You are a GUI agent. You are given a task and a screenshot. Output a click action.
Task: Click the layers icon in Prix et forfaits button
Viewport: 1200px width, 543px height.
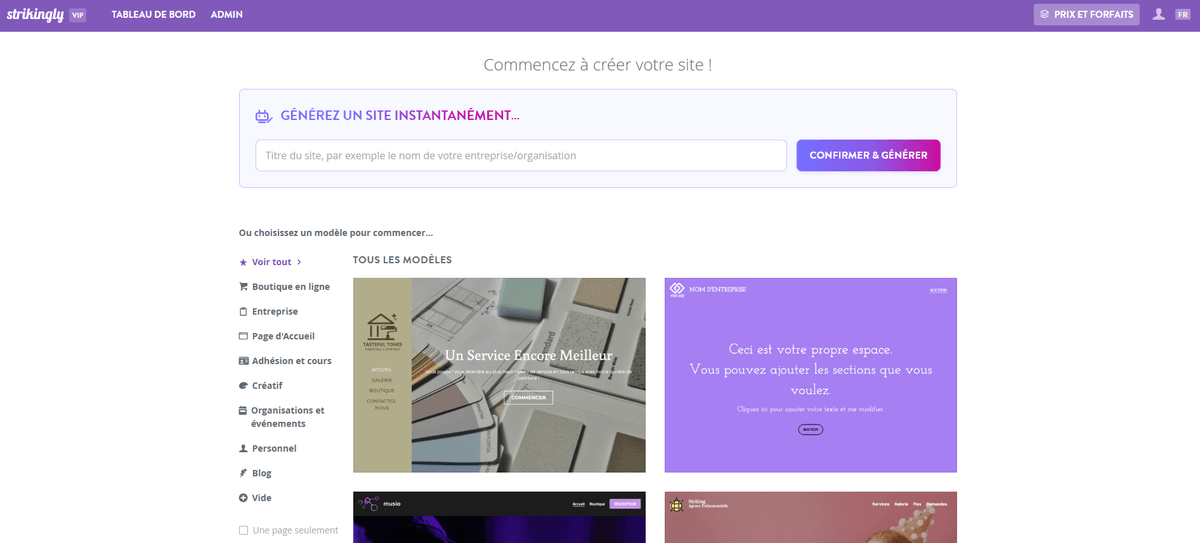[1045, 15]
